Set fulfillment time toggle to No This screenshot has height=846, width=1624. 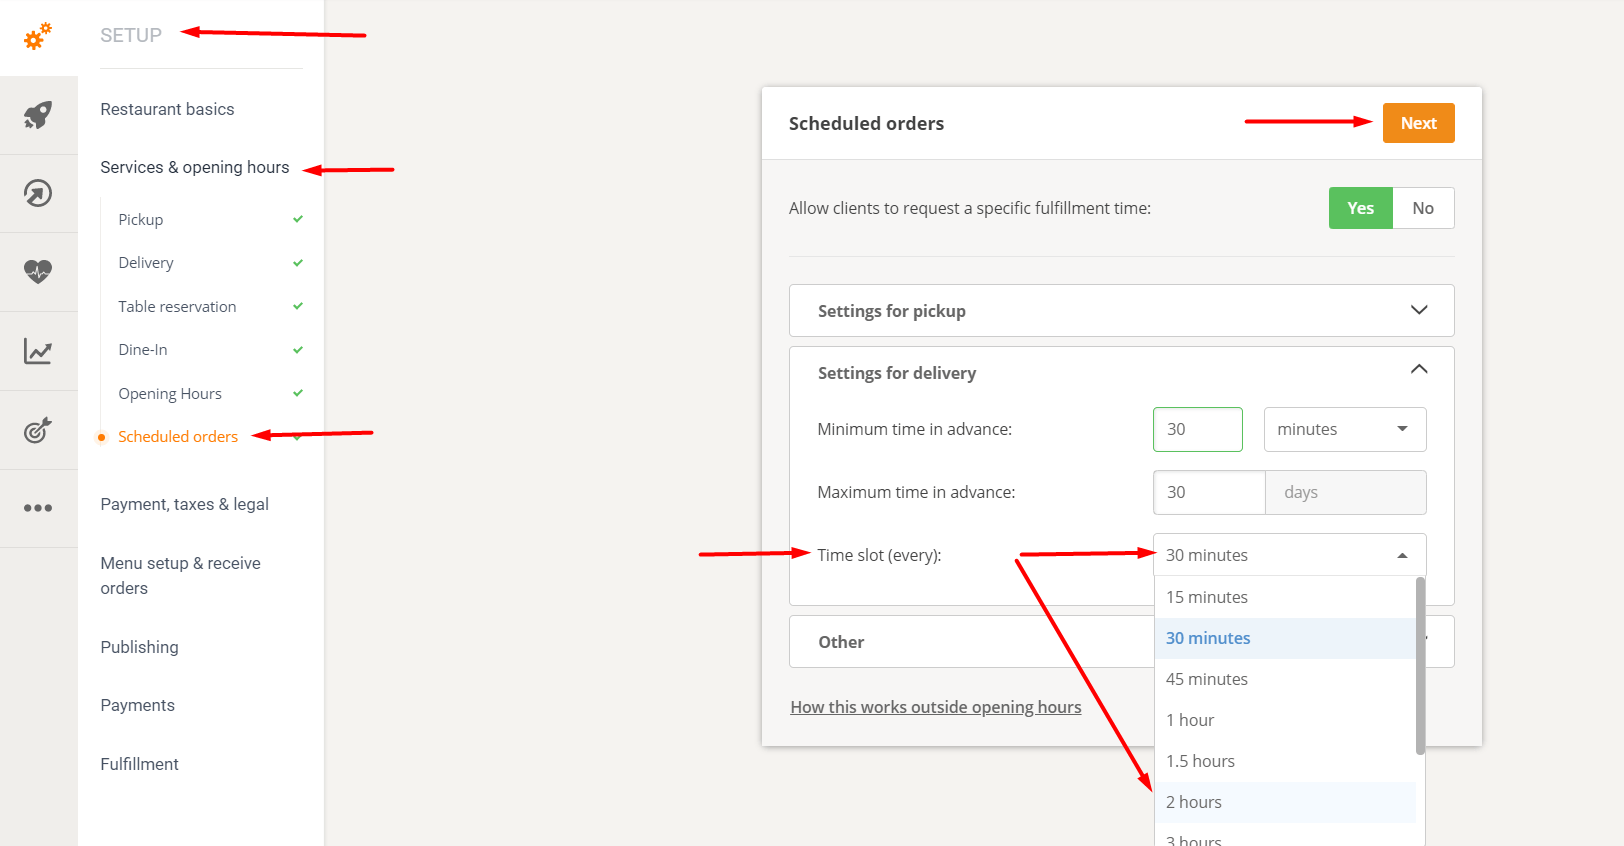pyautogui.click(x=1423, y=208)
